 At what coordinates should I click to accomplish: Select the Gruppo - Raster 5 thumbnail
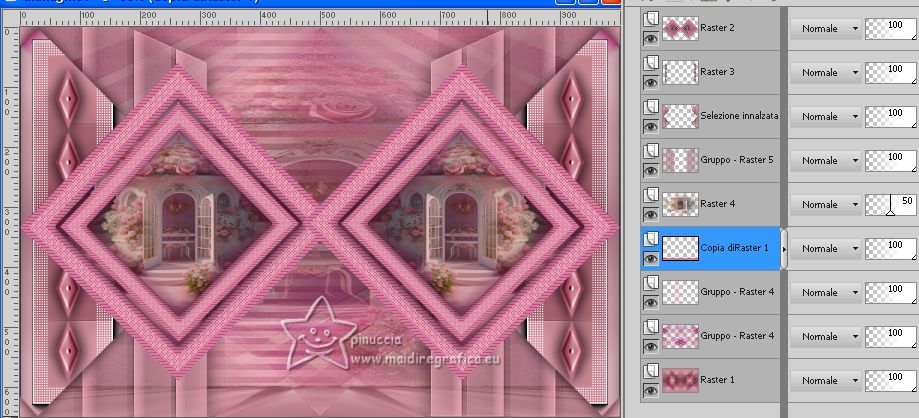[680, 160]
